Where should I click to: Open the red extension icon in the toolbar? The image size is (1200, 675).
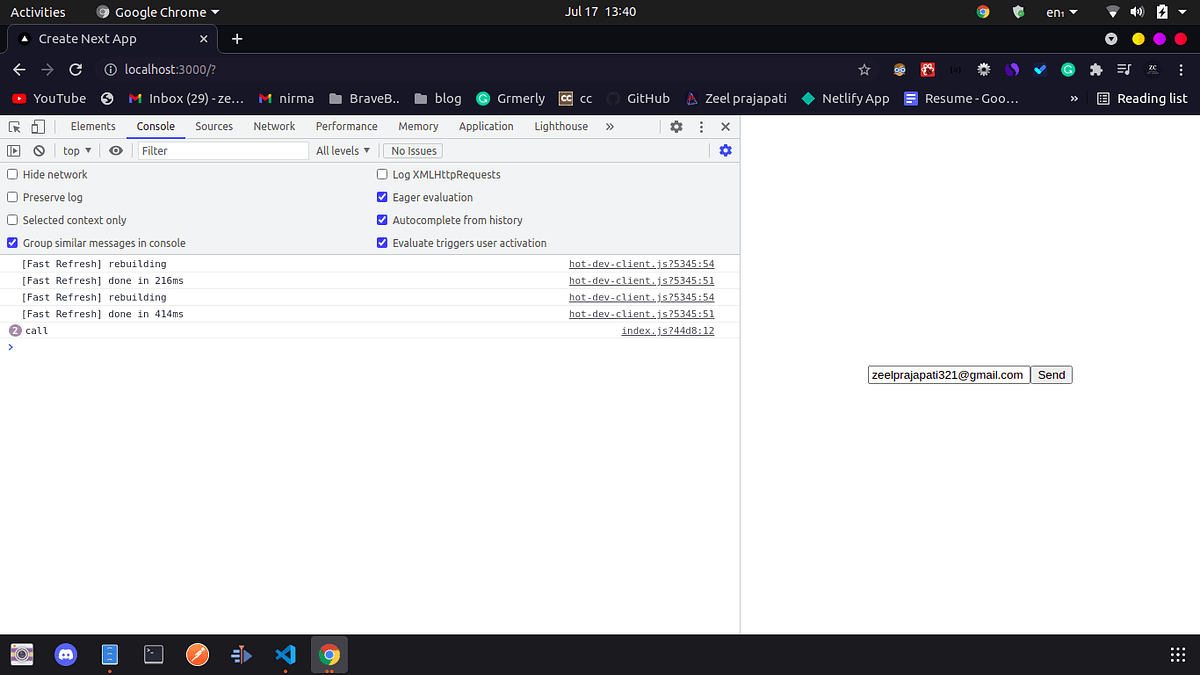point(928,70)
